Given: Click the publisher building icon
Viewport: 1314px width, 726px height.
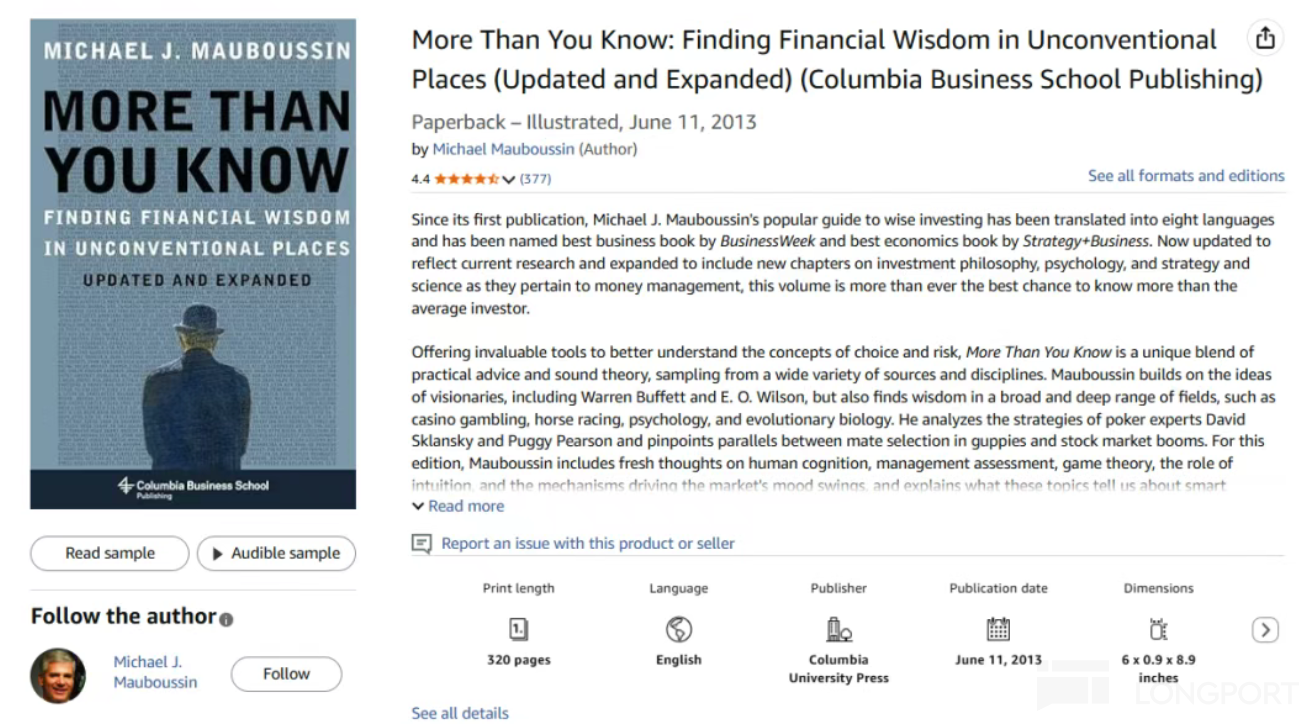Looking at the screenshot, I should click(838, 629).
